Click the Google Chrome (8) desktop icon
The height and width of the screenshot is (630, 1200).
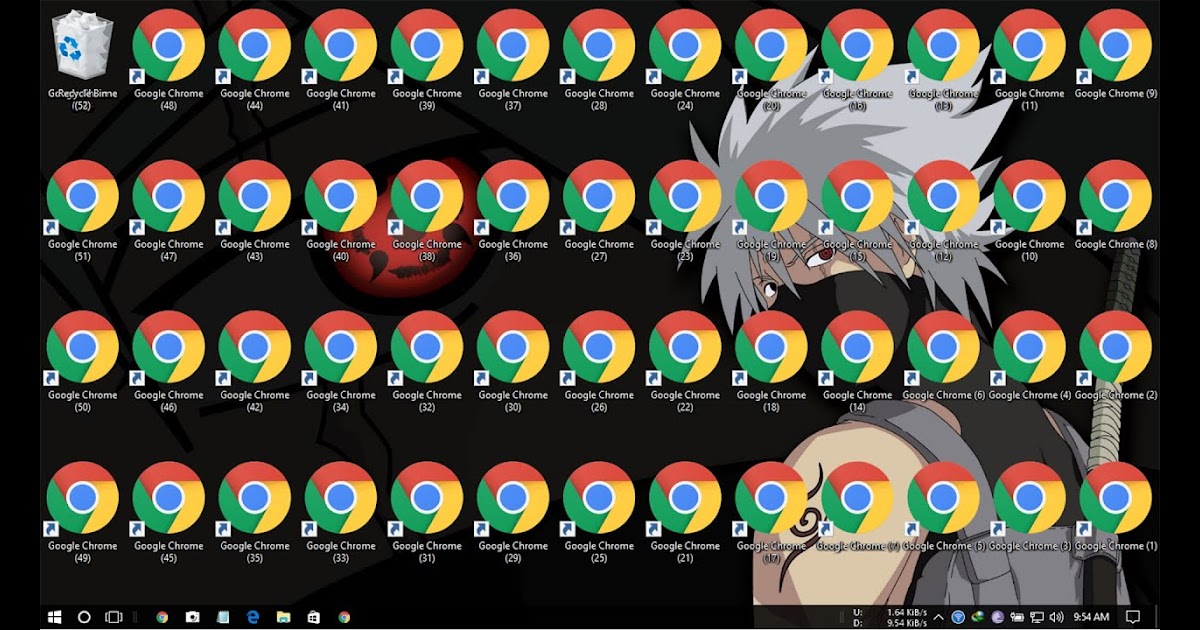click(x=1115, y=206)
